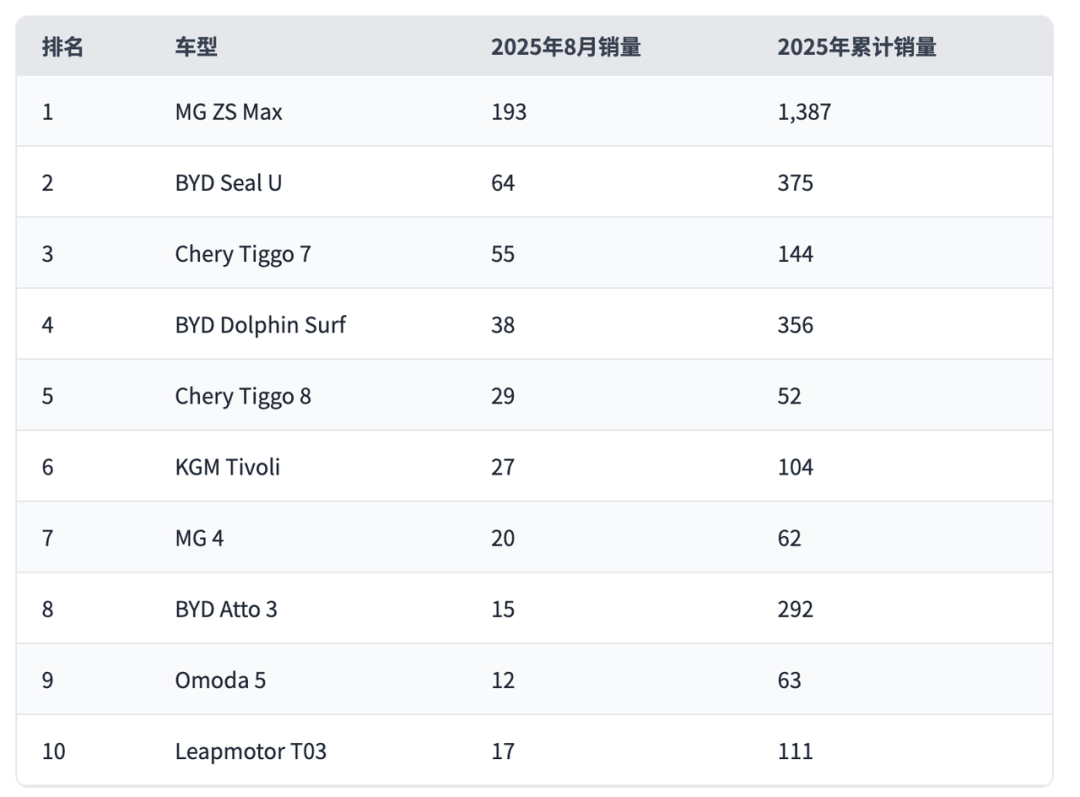Select the 2025年8月销量 column header
Screen dimensions: 1080x797
(565, 47)
